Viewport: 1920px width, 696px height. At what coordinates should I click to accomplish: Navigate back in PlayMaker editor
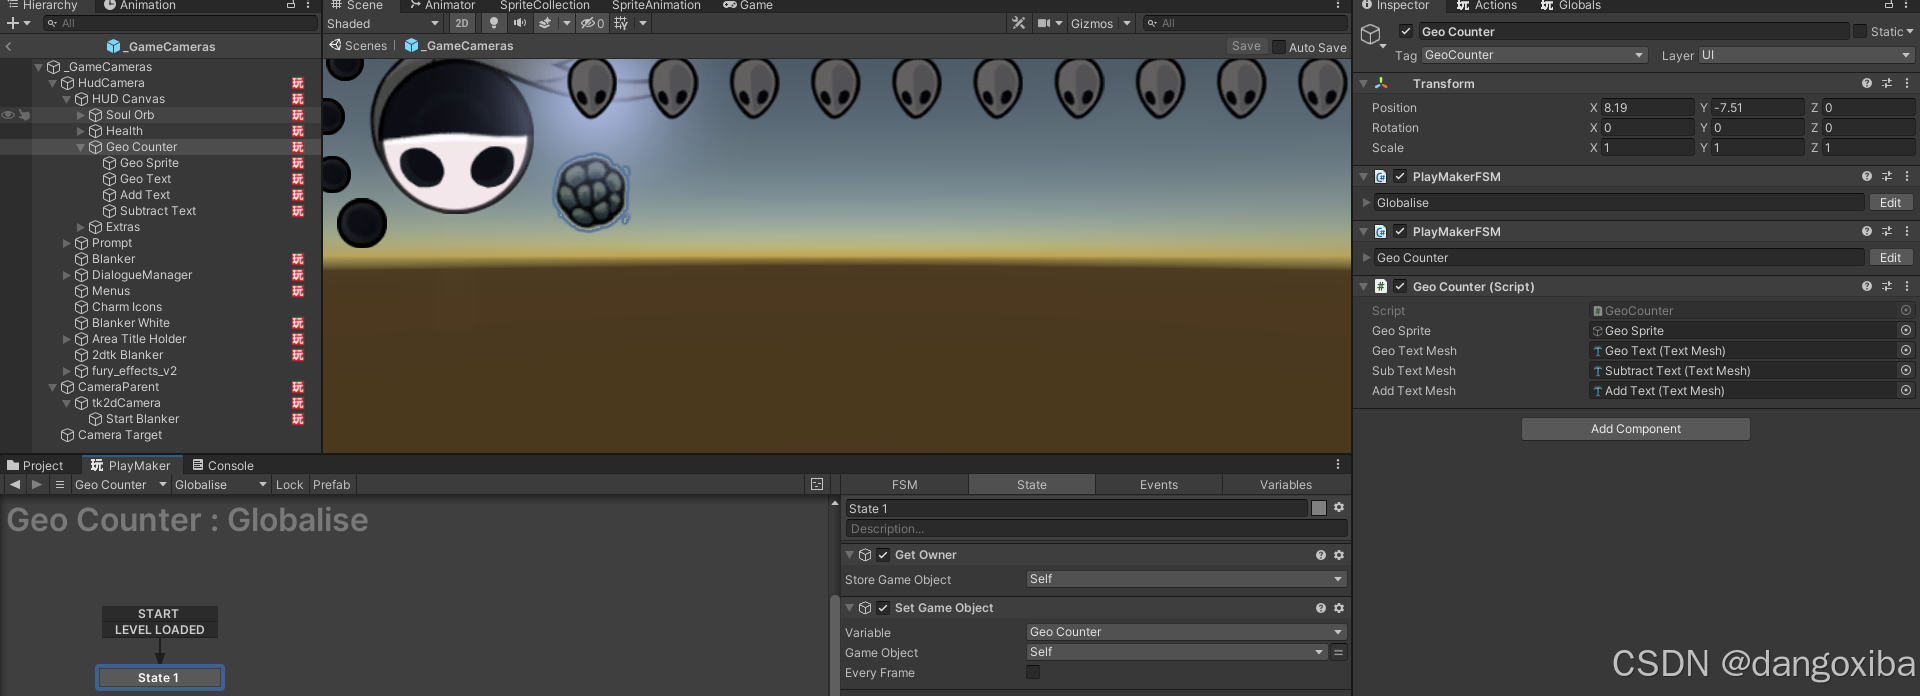[x=15, y=484]
